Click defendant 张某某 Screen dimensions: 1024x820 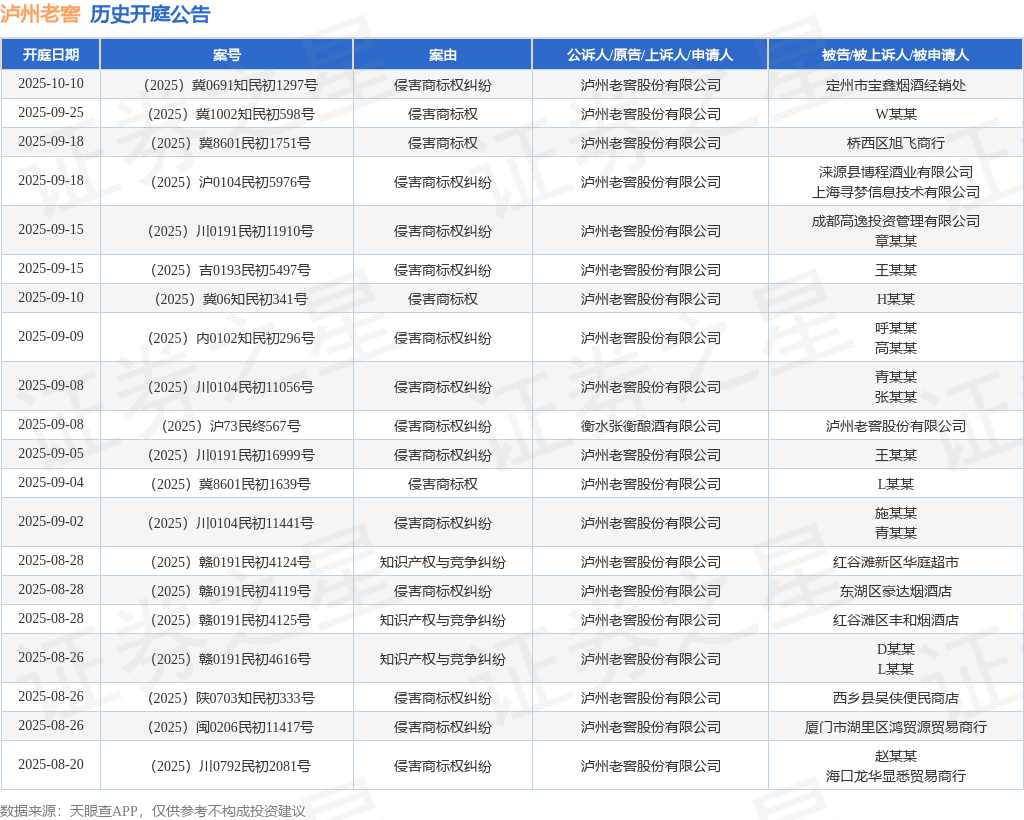pos(895,397)
